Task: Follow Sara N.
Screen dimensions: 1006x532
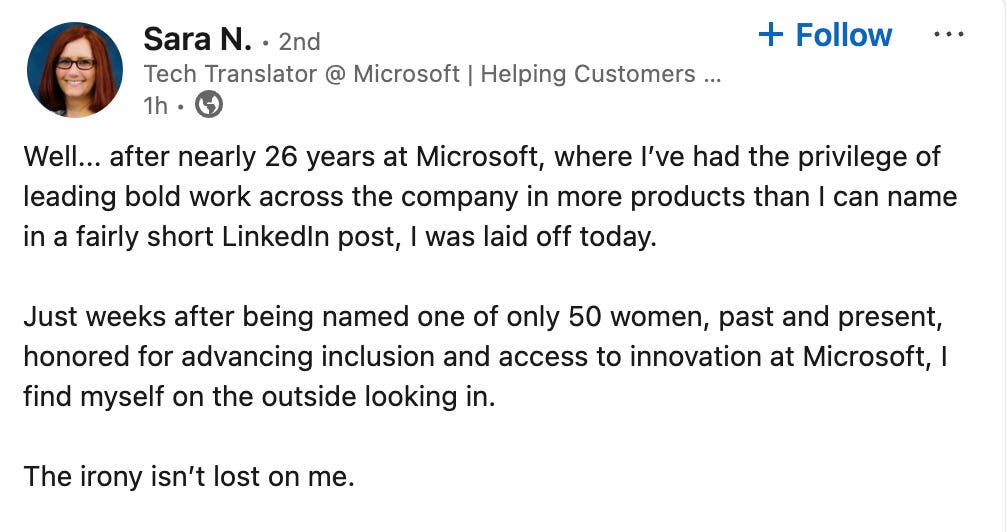Action: (x=825, y=35)
